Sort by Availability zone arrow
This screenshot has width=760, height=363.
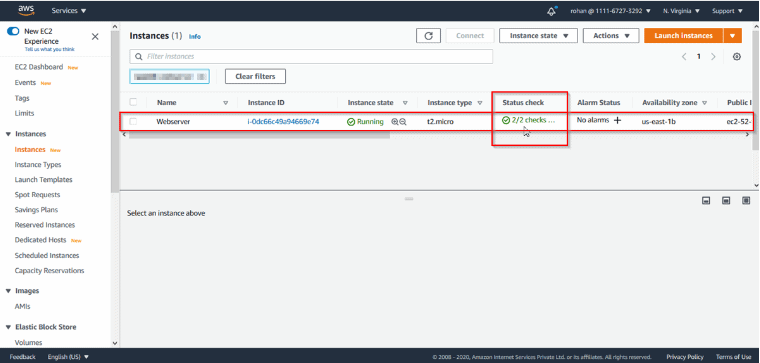tap(704, 103)
